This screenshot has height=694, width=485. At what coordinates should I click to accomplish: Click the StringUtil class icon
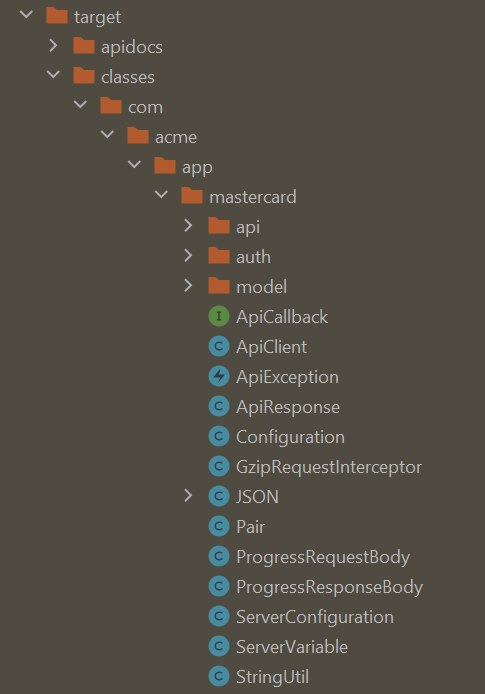click(219, 677)
